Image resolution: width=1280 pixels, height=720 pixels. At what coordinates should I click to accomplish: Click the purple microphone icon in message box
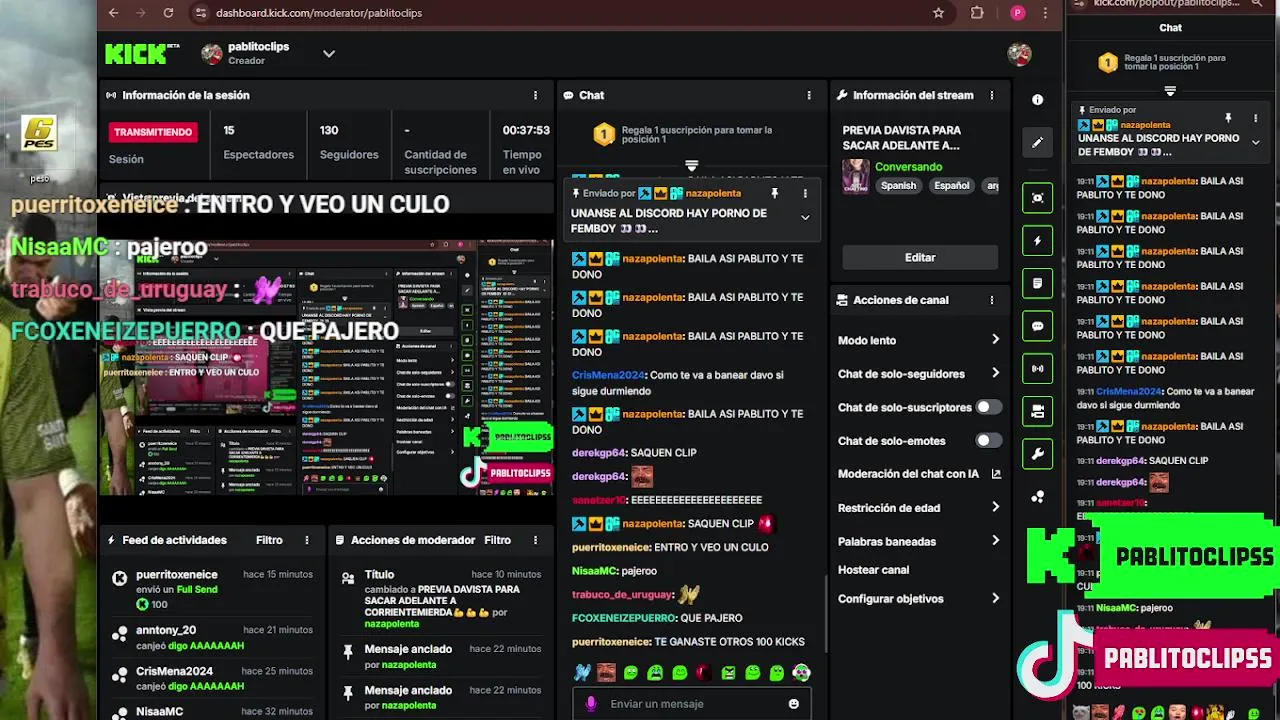pyautogui.click(x=591, y=704)
